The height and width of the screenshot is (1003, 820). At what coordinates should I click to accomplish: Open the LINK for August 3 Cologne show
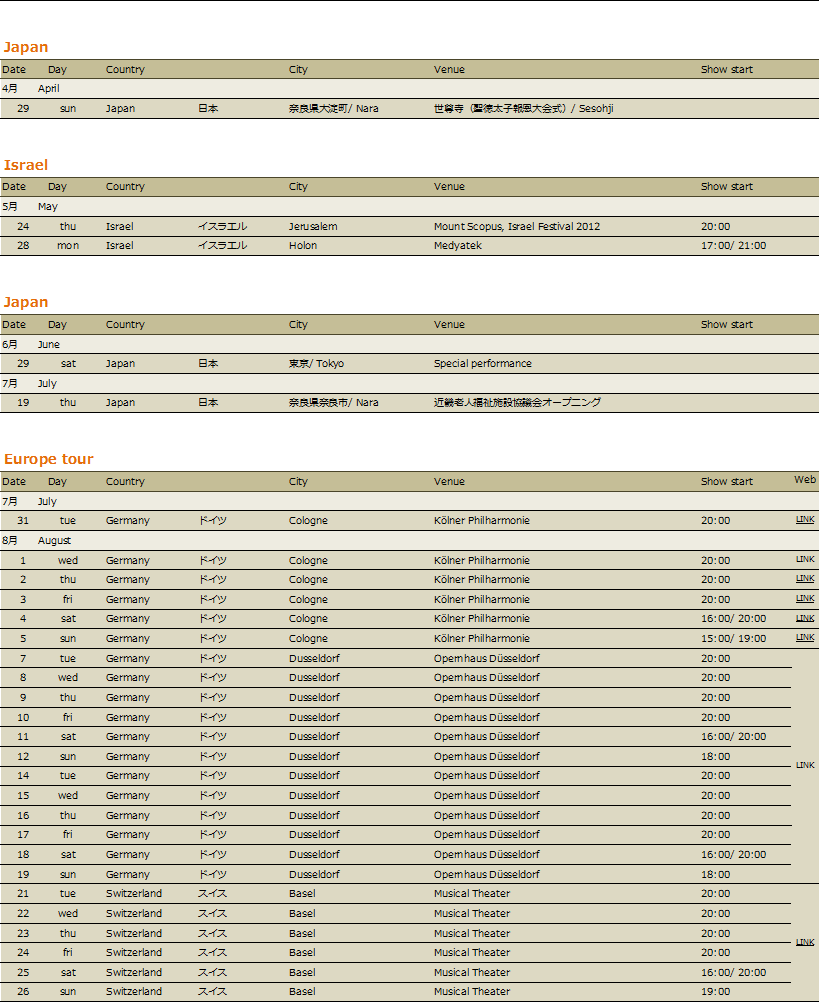click(x=805, y=599)
